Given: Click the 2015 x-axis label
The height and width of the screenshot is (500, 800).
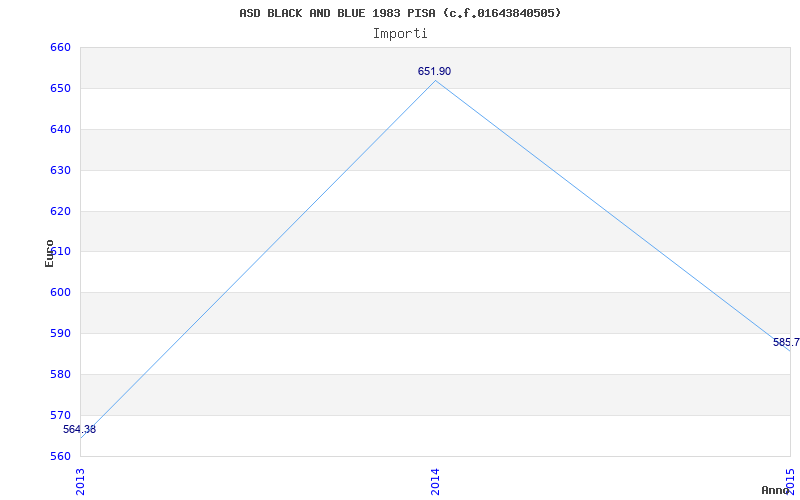Looking at the screenshot, I should (x=790, y=481).
